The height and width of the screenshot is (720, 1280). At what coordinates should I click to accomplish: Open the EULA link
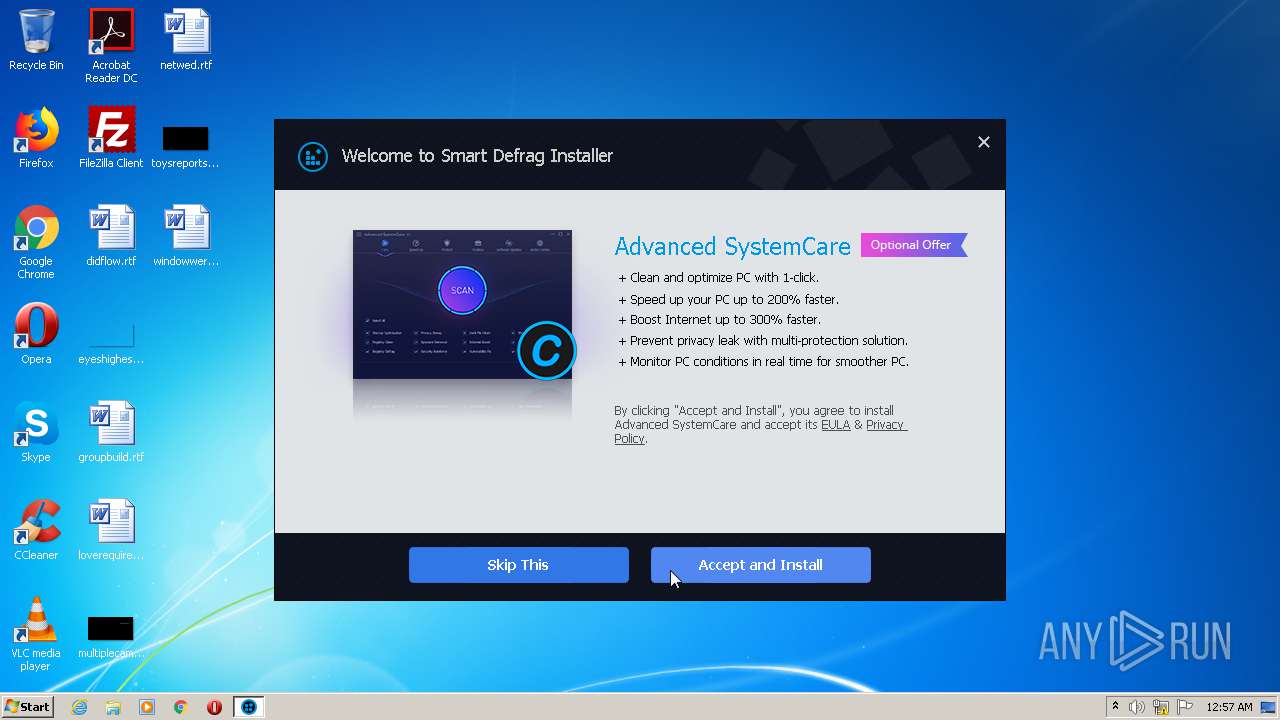click(x=836, y=425)
